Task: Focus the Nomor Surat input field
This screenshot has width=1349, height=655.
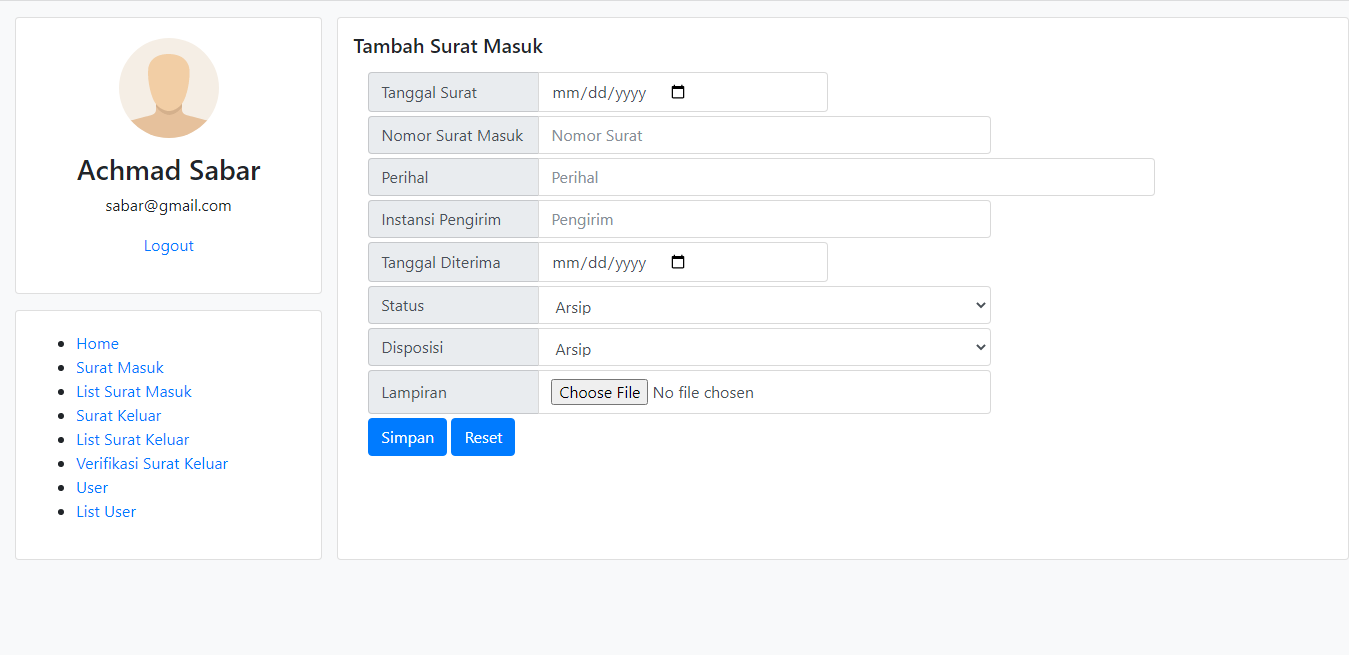Action: pyautogui.click(x=764, y=136)
